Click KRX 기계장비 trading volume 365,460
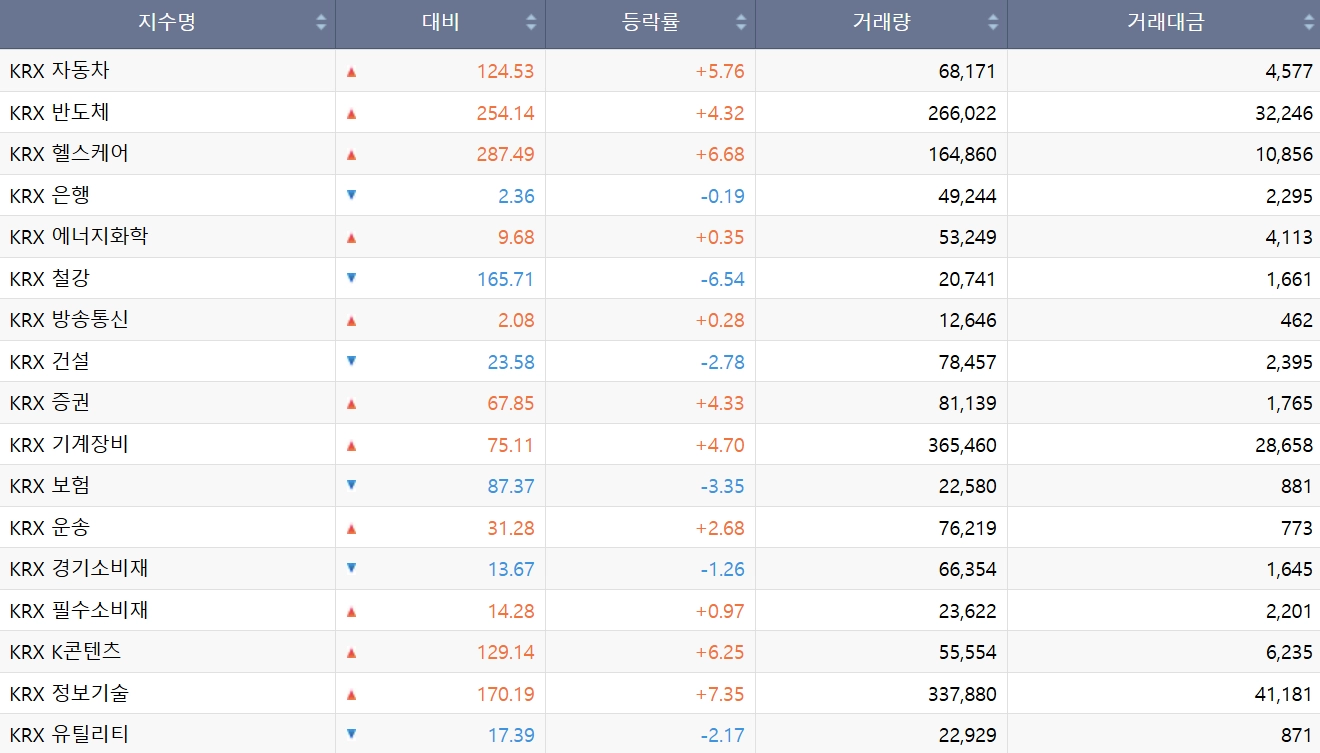This screenshot has height=753, width=1320. 962,445
